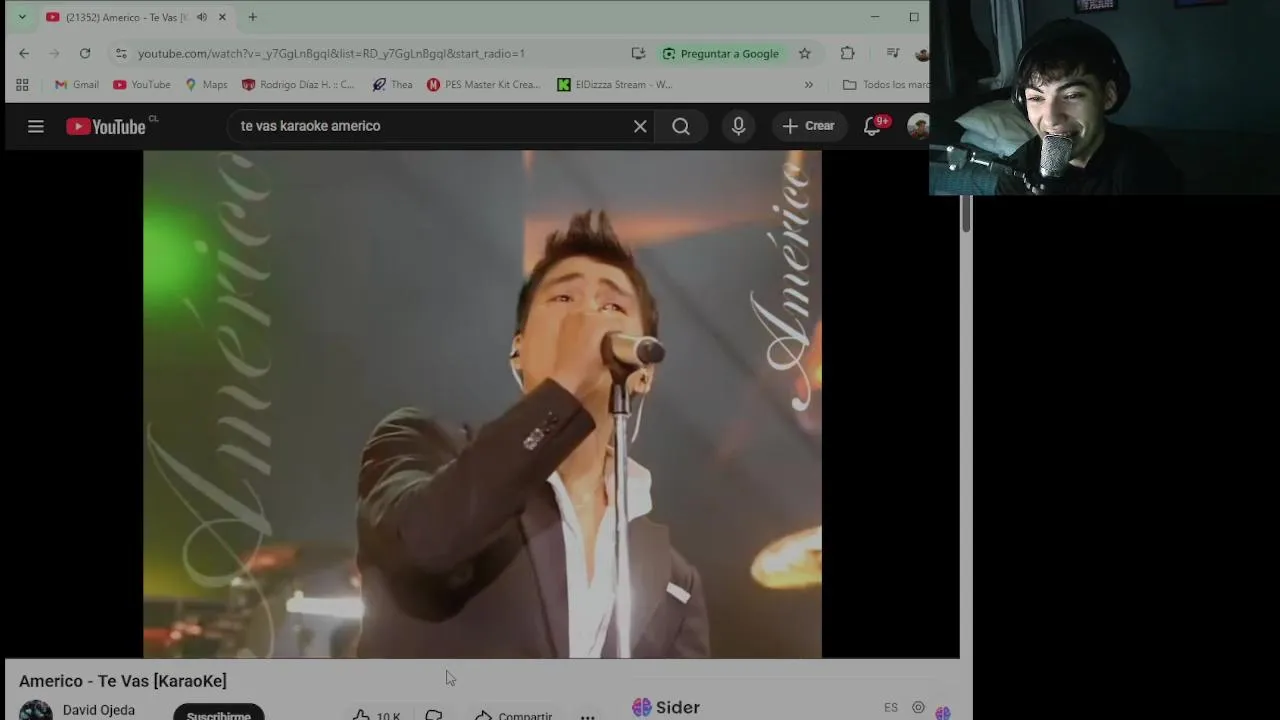
Task: Mute tab audio via speaker icon
Action: point(201,17)
